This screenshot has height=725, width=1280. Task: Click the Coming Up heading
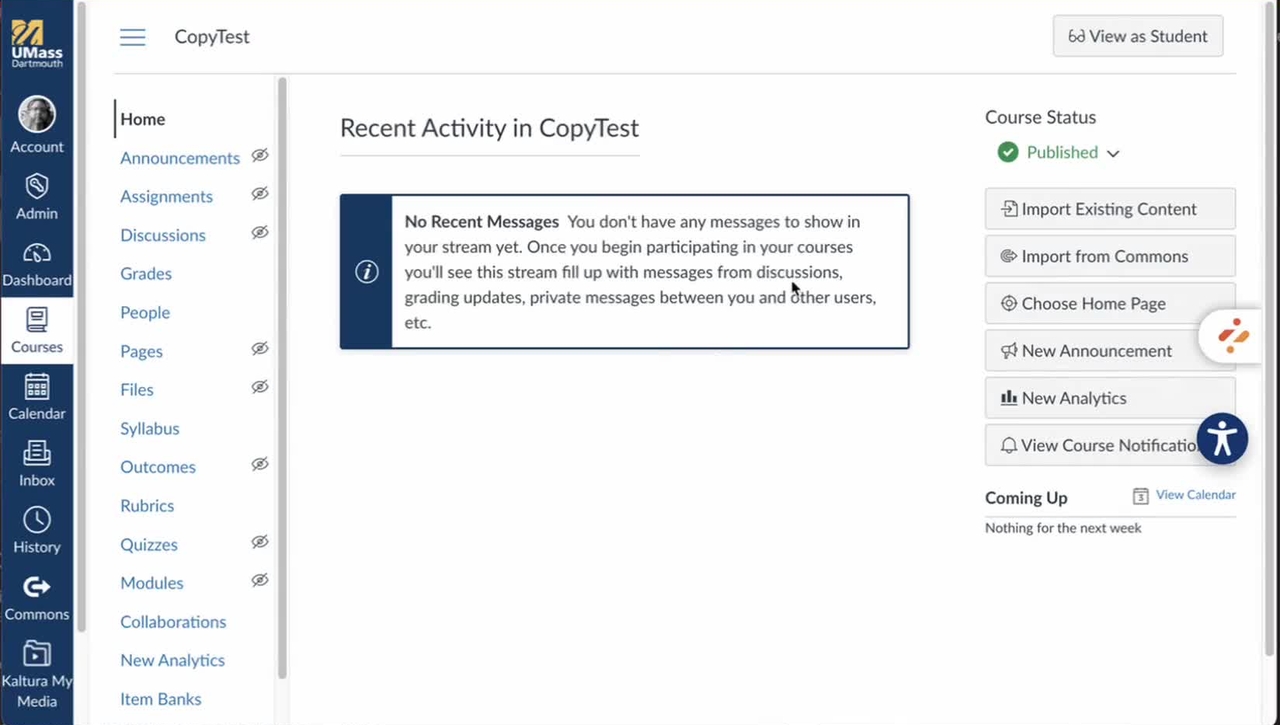point(1026,498)
